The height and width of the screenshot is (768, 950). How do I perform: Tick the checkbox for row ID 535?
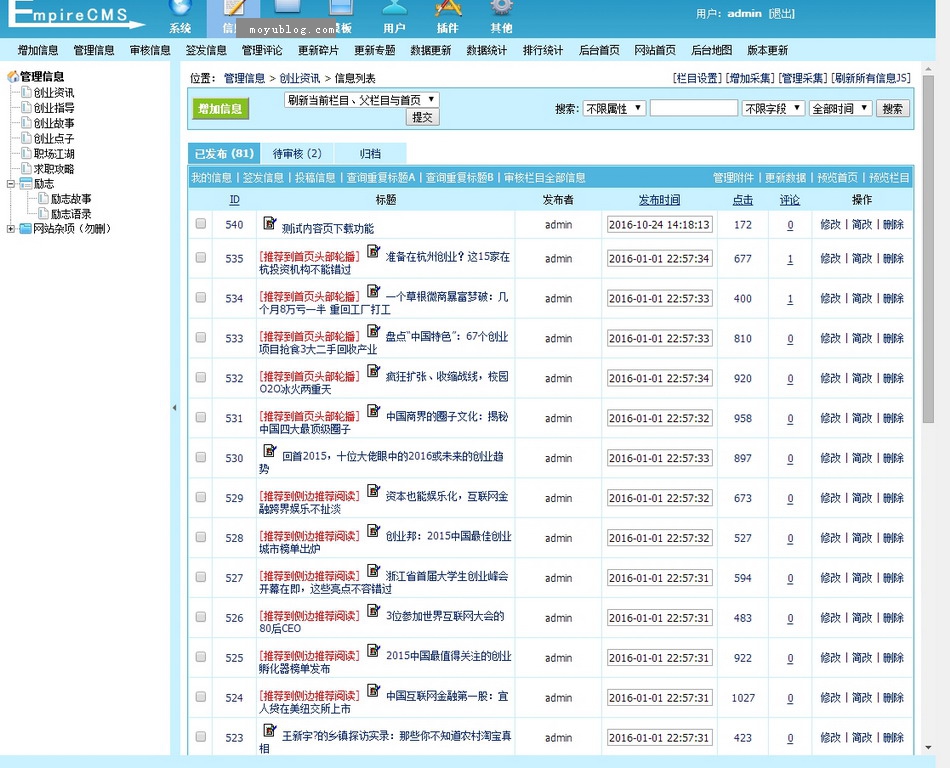click(201, 257)
